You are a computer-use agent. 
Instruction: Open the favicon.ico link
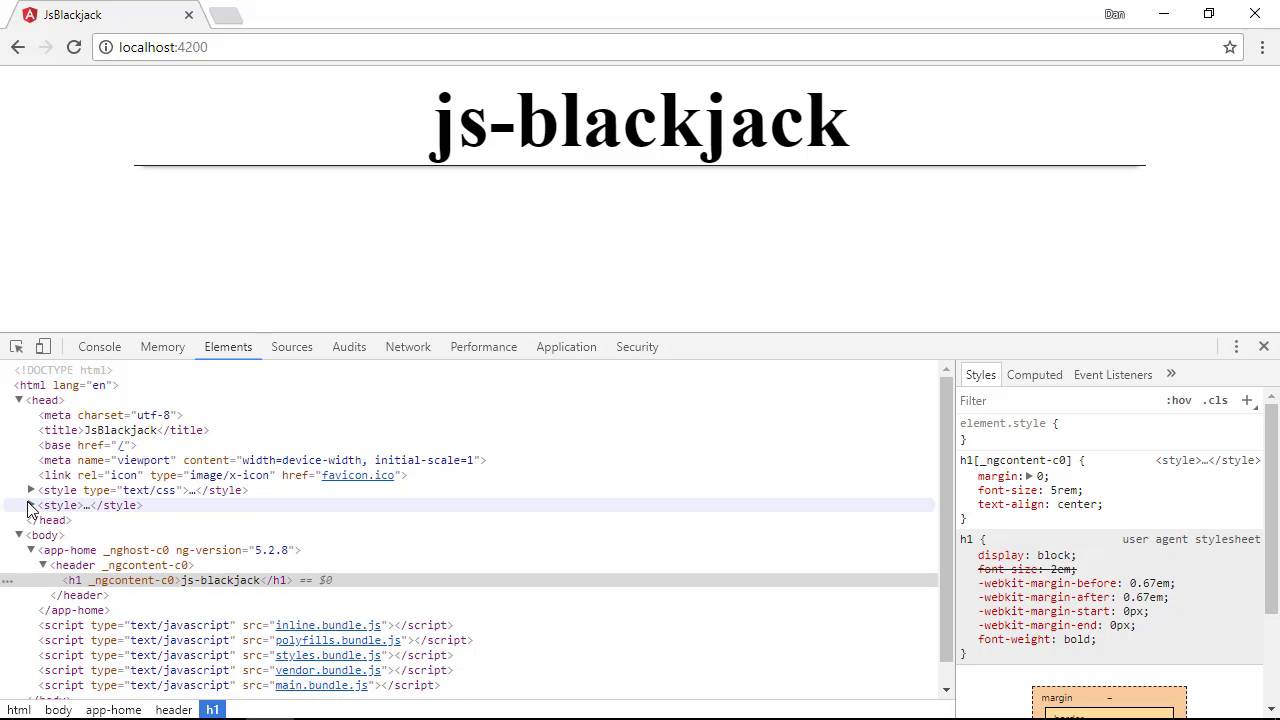(x=358, y=475)
